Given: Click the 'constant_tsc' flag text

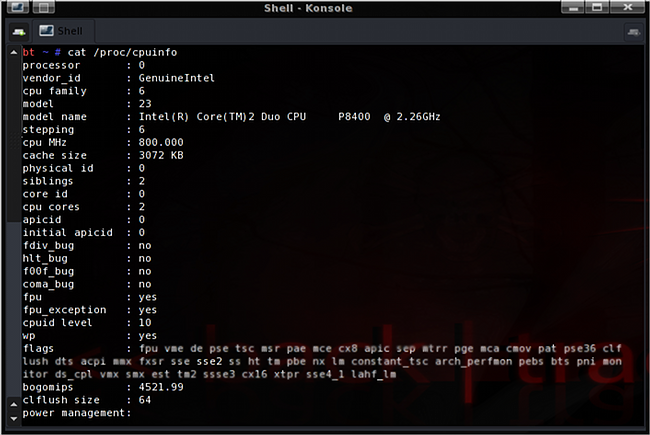Looking at the screenshot, I should pyautogui.click(x=390, y=361).
